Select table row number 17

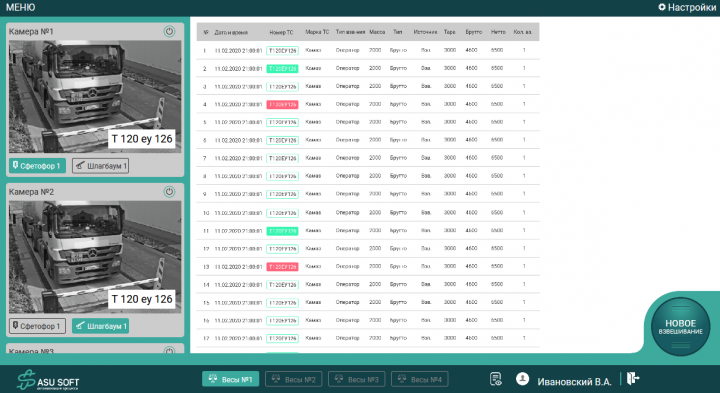pyautogui.click(x=368, y=338)
